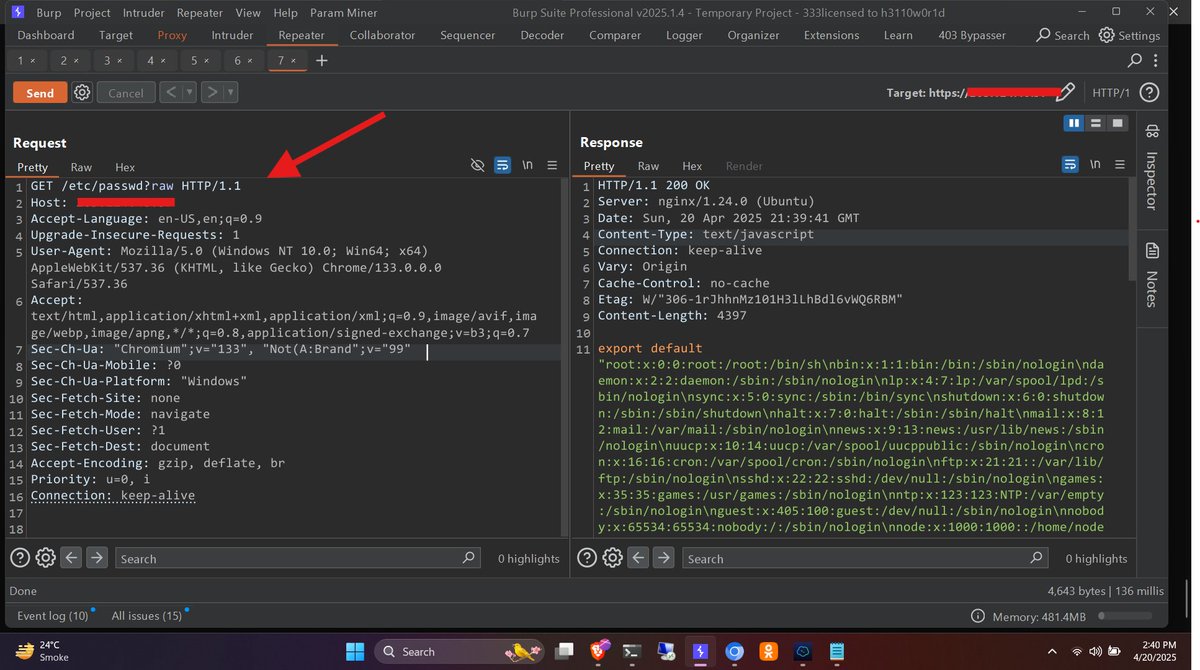Screen dimensions: 1200x670
Task: Open tab bar three-dot options menu
Action: click(x=1154, y=60)
